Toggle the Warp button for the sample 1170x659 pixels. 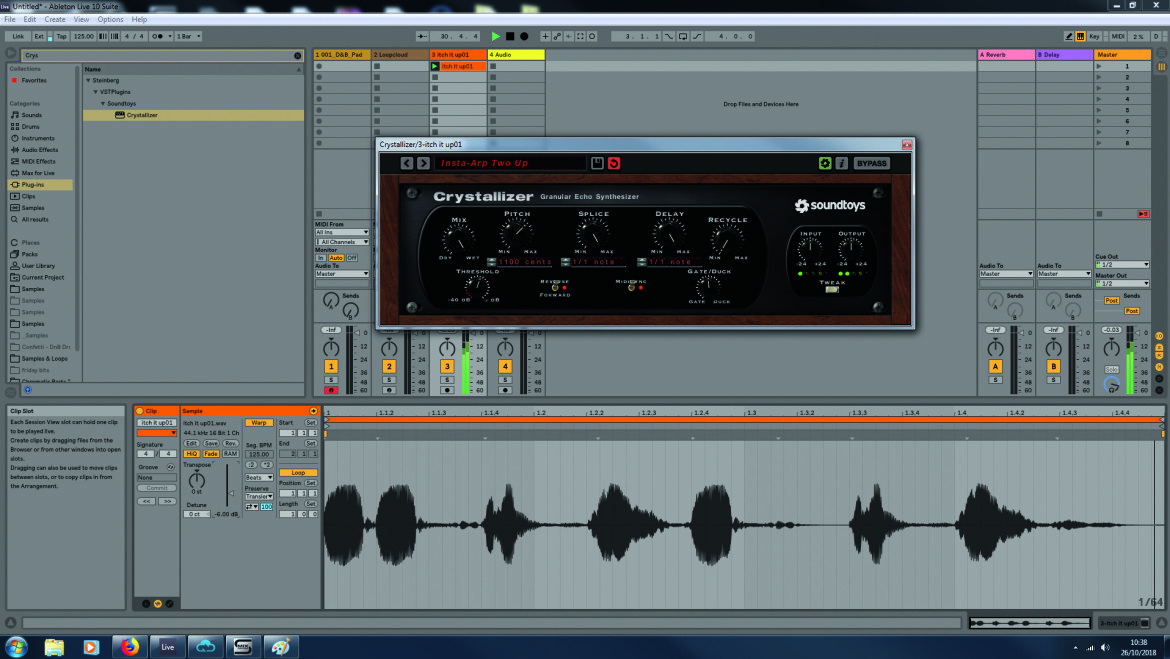point(259,422)
